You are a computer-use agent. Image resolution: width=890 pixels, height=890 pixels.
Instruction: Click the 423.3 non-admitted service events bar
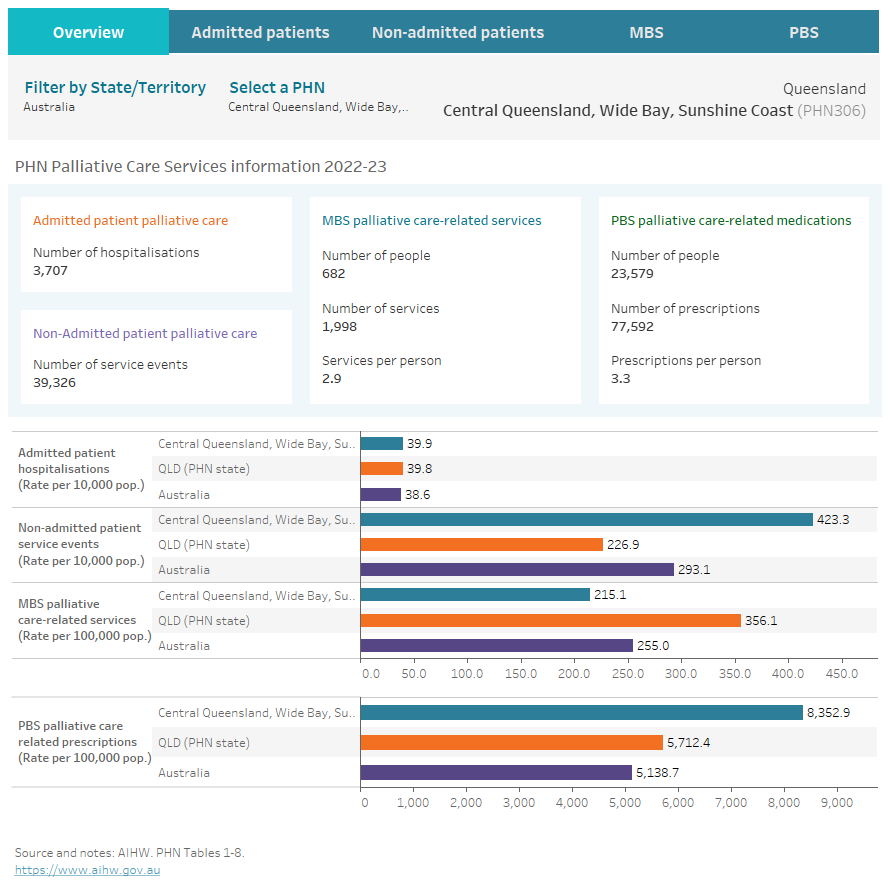coord(586,519)
